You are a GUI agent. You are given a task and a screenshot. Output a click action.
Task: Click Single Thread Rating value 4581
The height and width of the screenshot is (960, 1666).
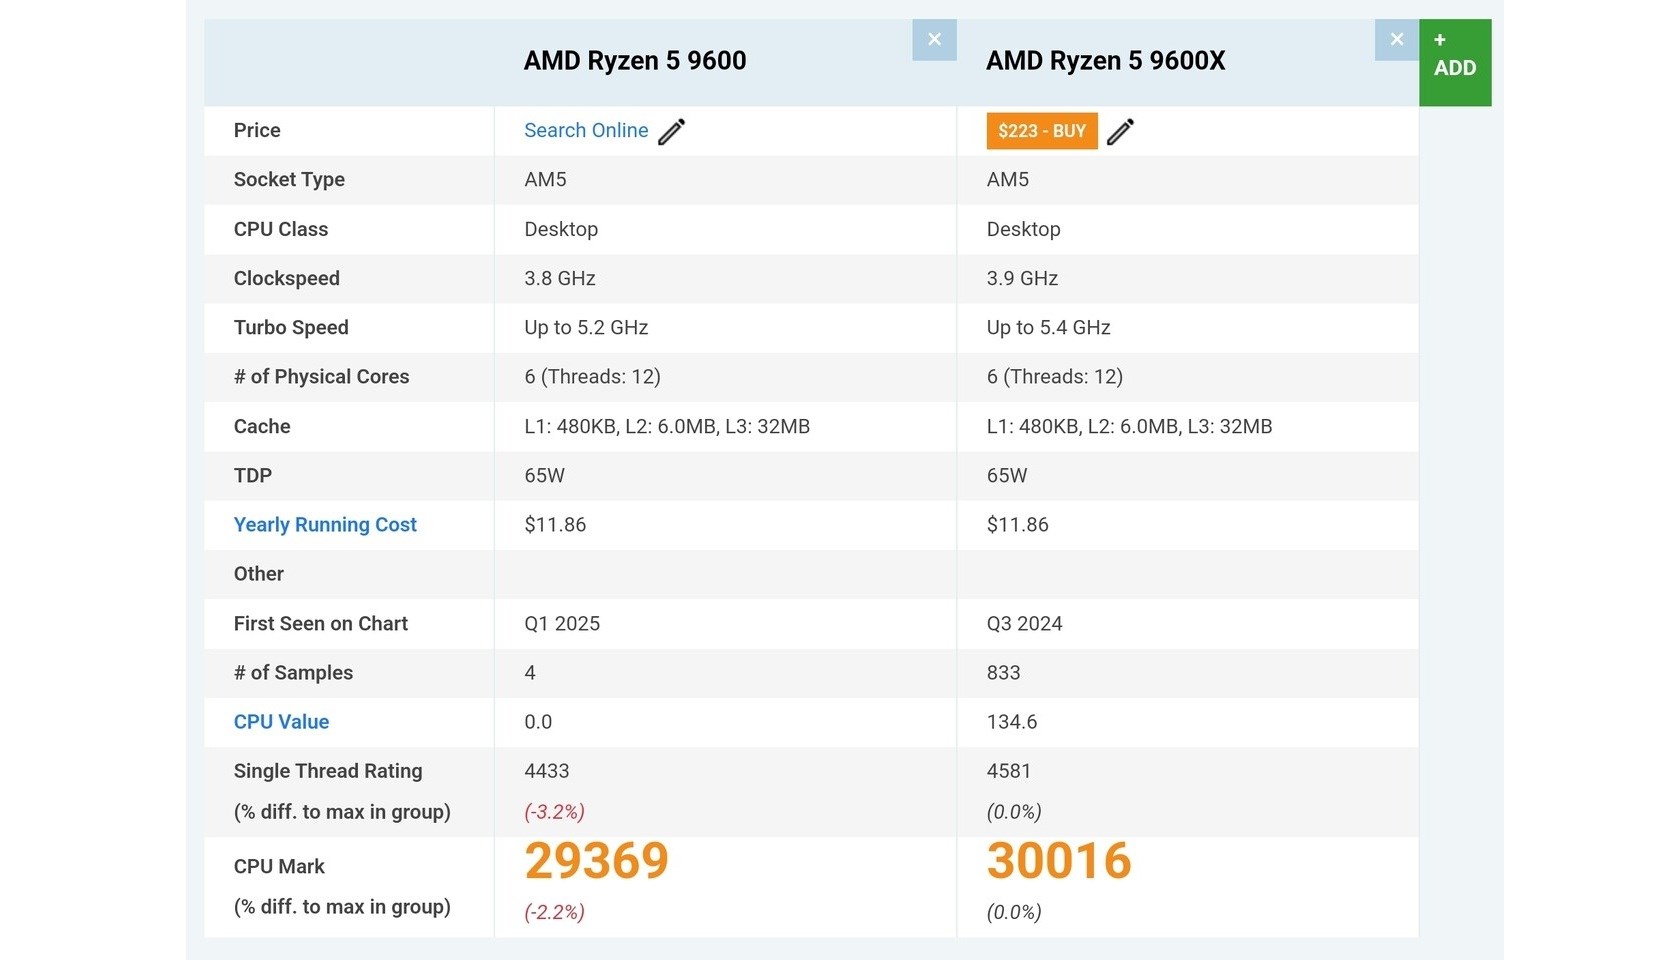coord(1009,771)
